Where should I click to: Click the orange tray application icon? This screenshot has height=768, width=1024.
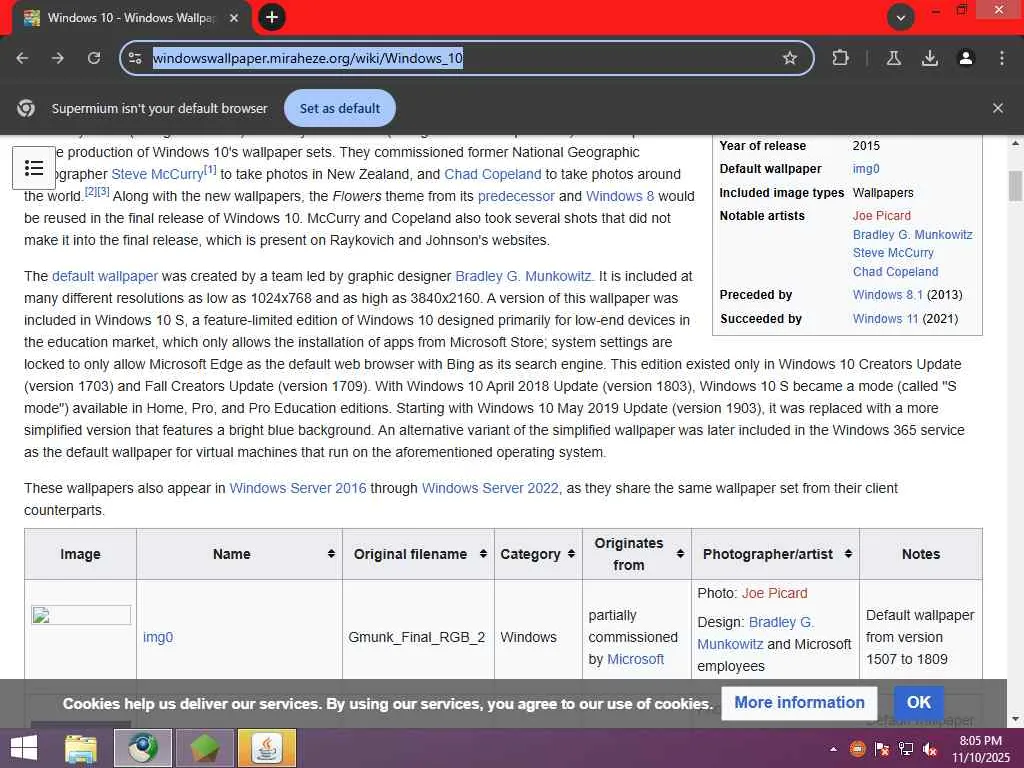tap(857, 749)
